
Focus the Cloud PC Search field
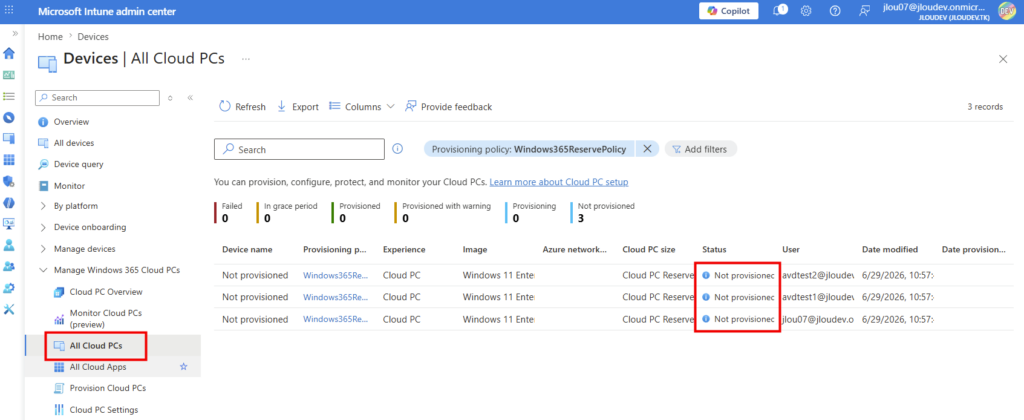299,150
